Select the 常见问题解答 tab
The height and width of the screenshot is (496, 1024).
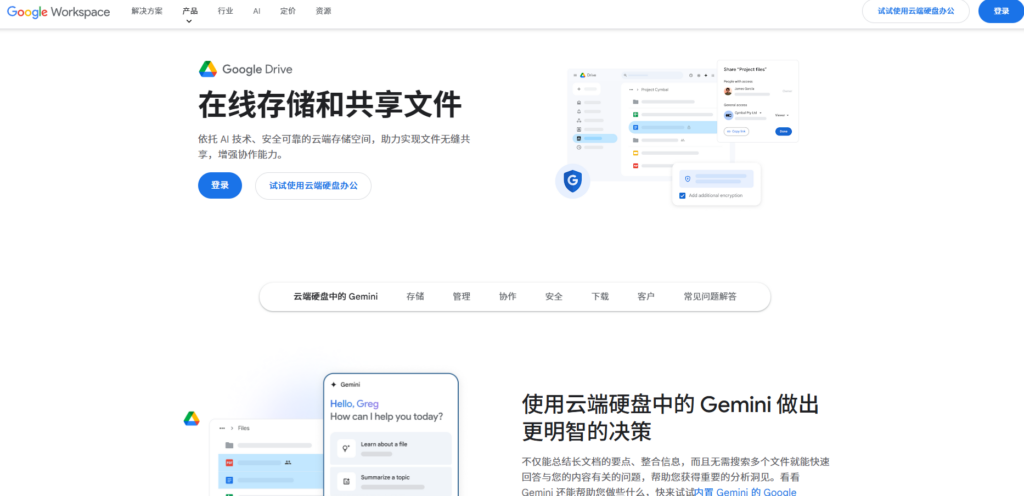(x=710, y=297)
